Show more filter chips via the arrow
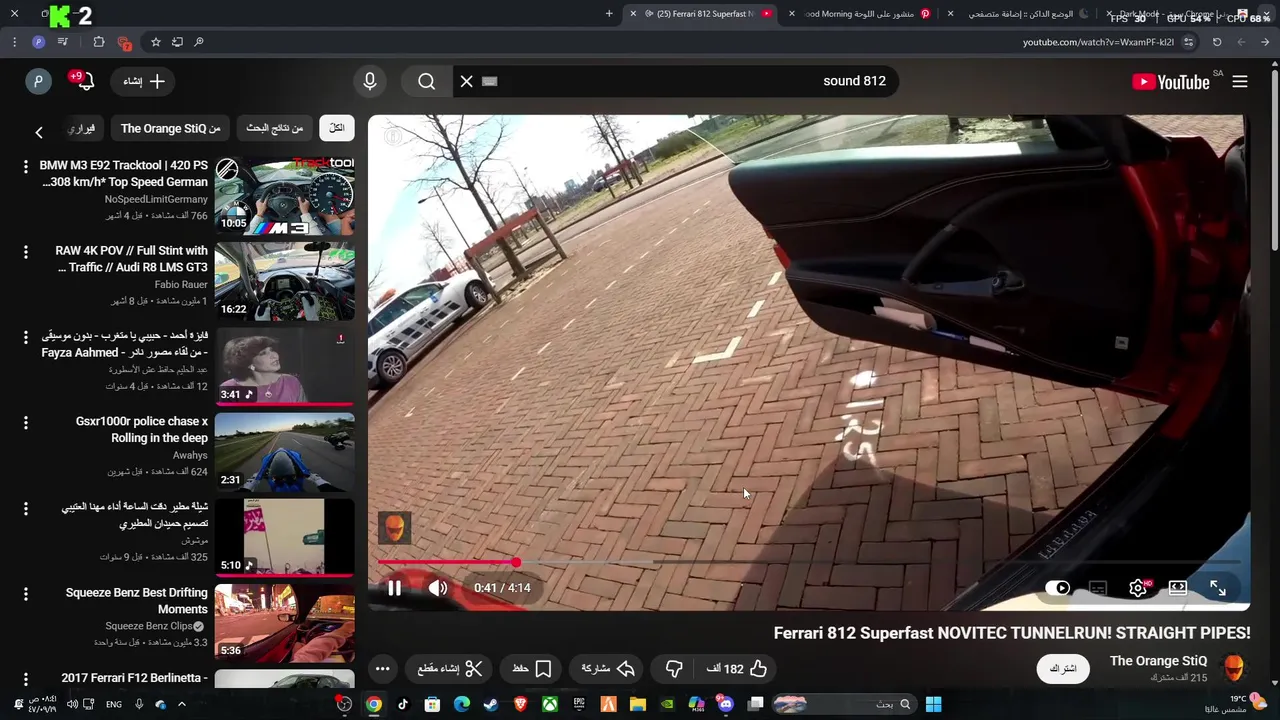 click(38, 132)
